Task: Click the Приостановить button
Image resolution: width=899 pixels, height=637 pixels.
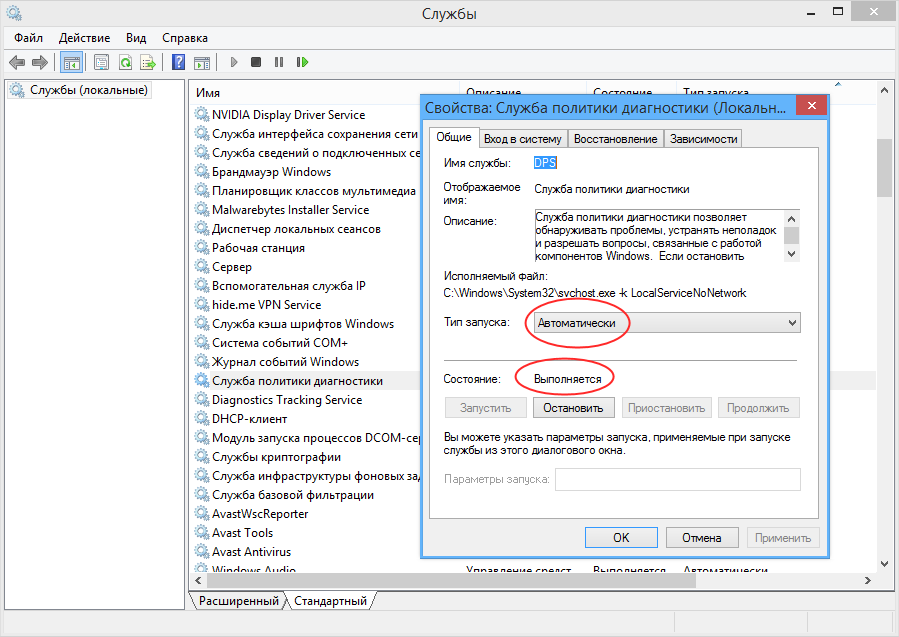Action: pyautogui.click(x=666, y=408)
